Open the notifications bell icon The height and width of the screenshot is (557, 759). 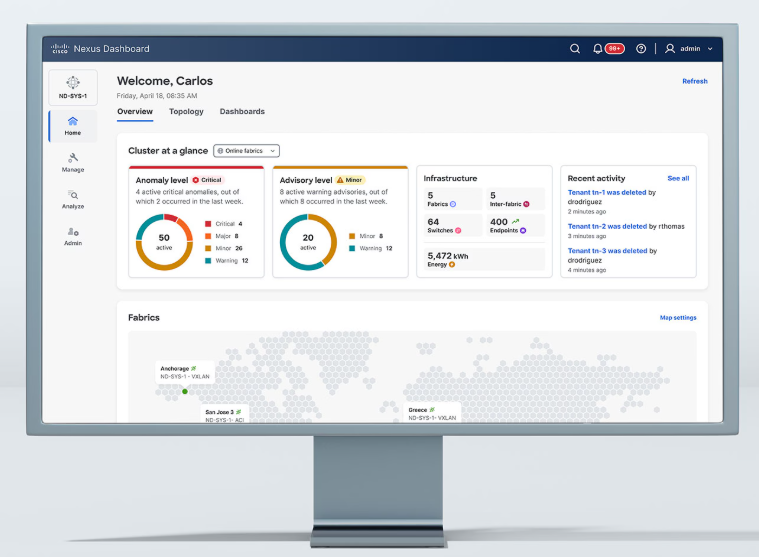point(598,48)
